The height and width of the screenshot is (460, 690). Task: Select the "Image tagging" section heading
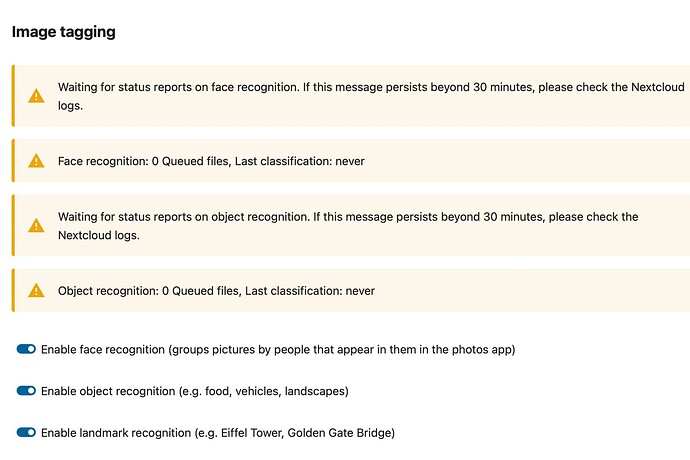tap(64, 32)
